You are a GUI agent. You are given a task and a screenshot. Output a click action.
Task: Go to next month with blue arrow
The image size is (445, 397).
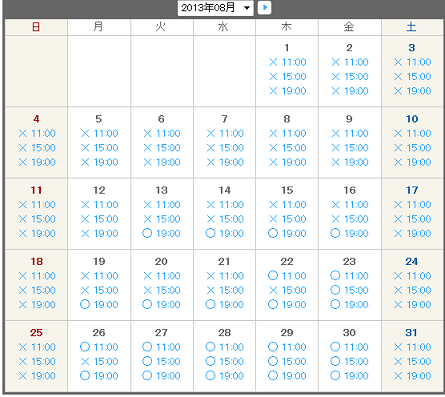264,8
